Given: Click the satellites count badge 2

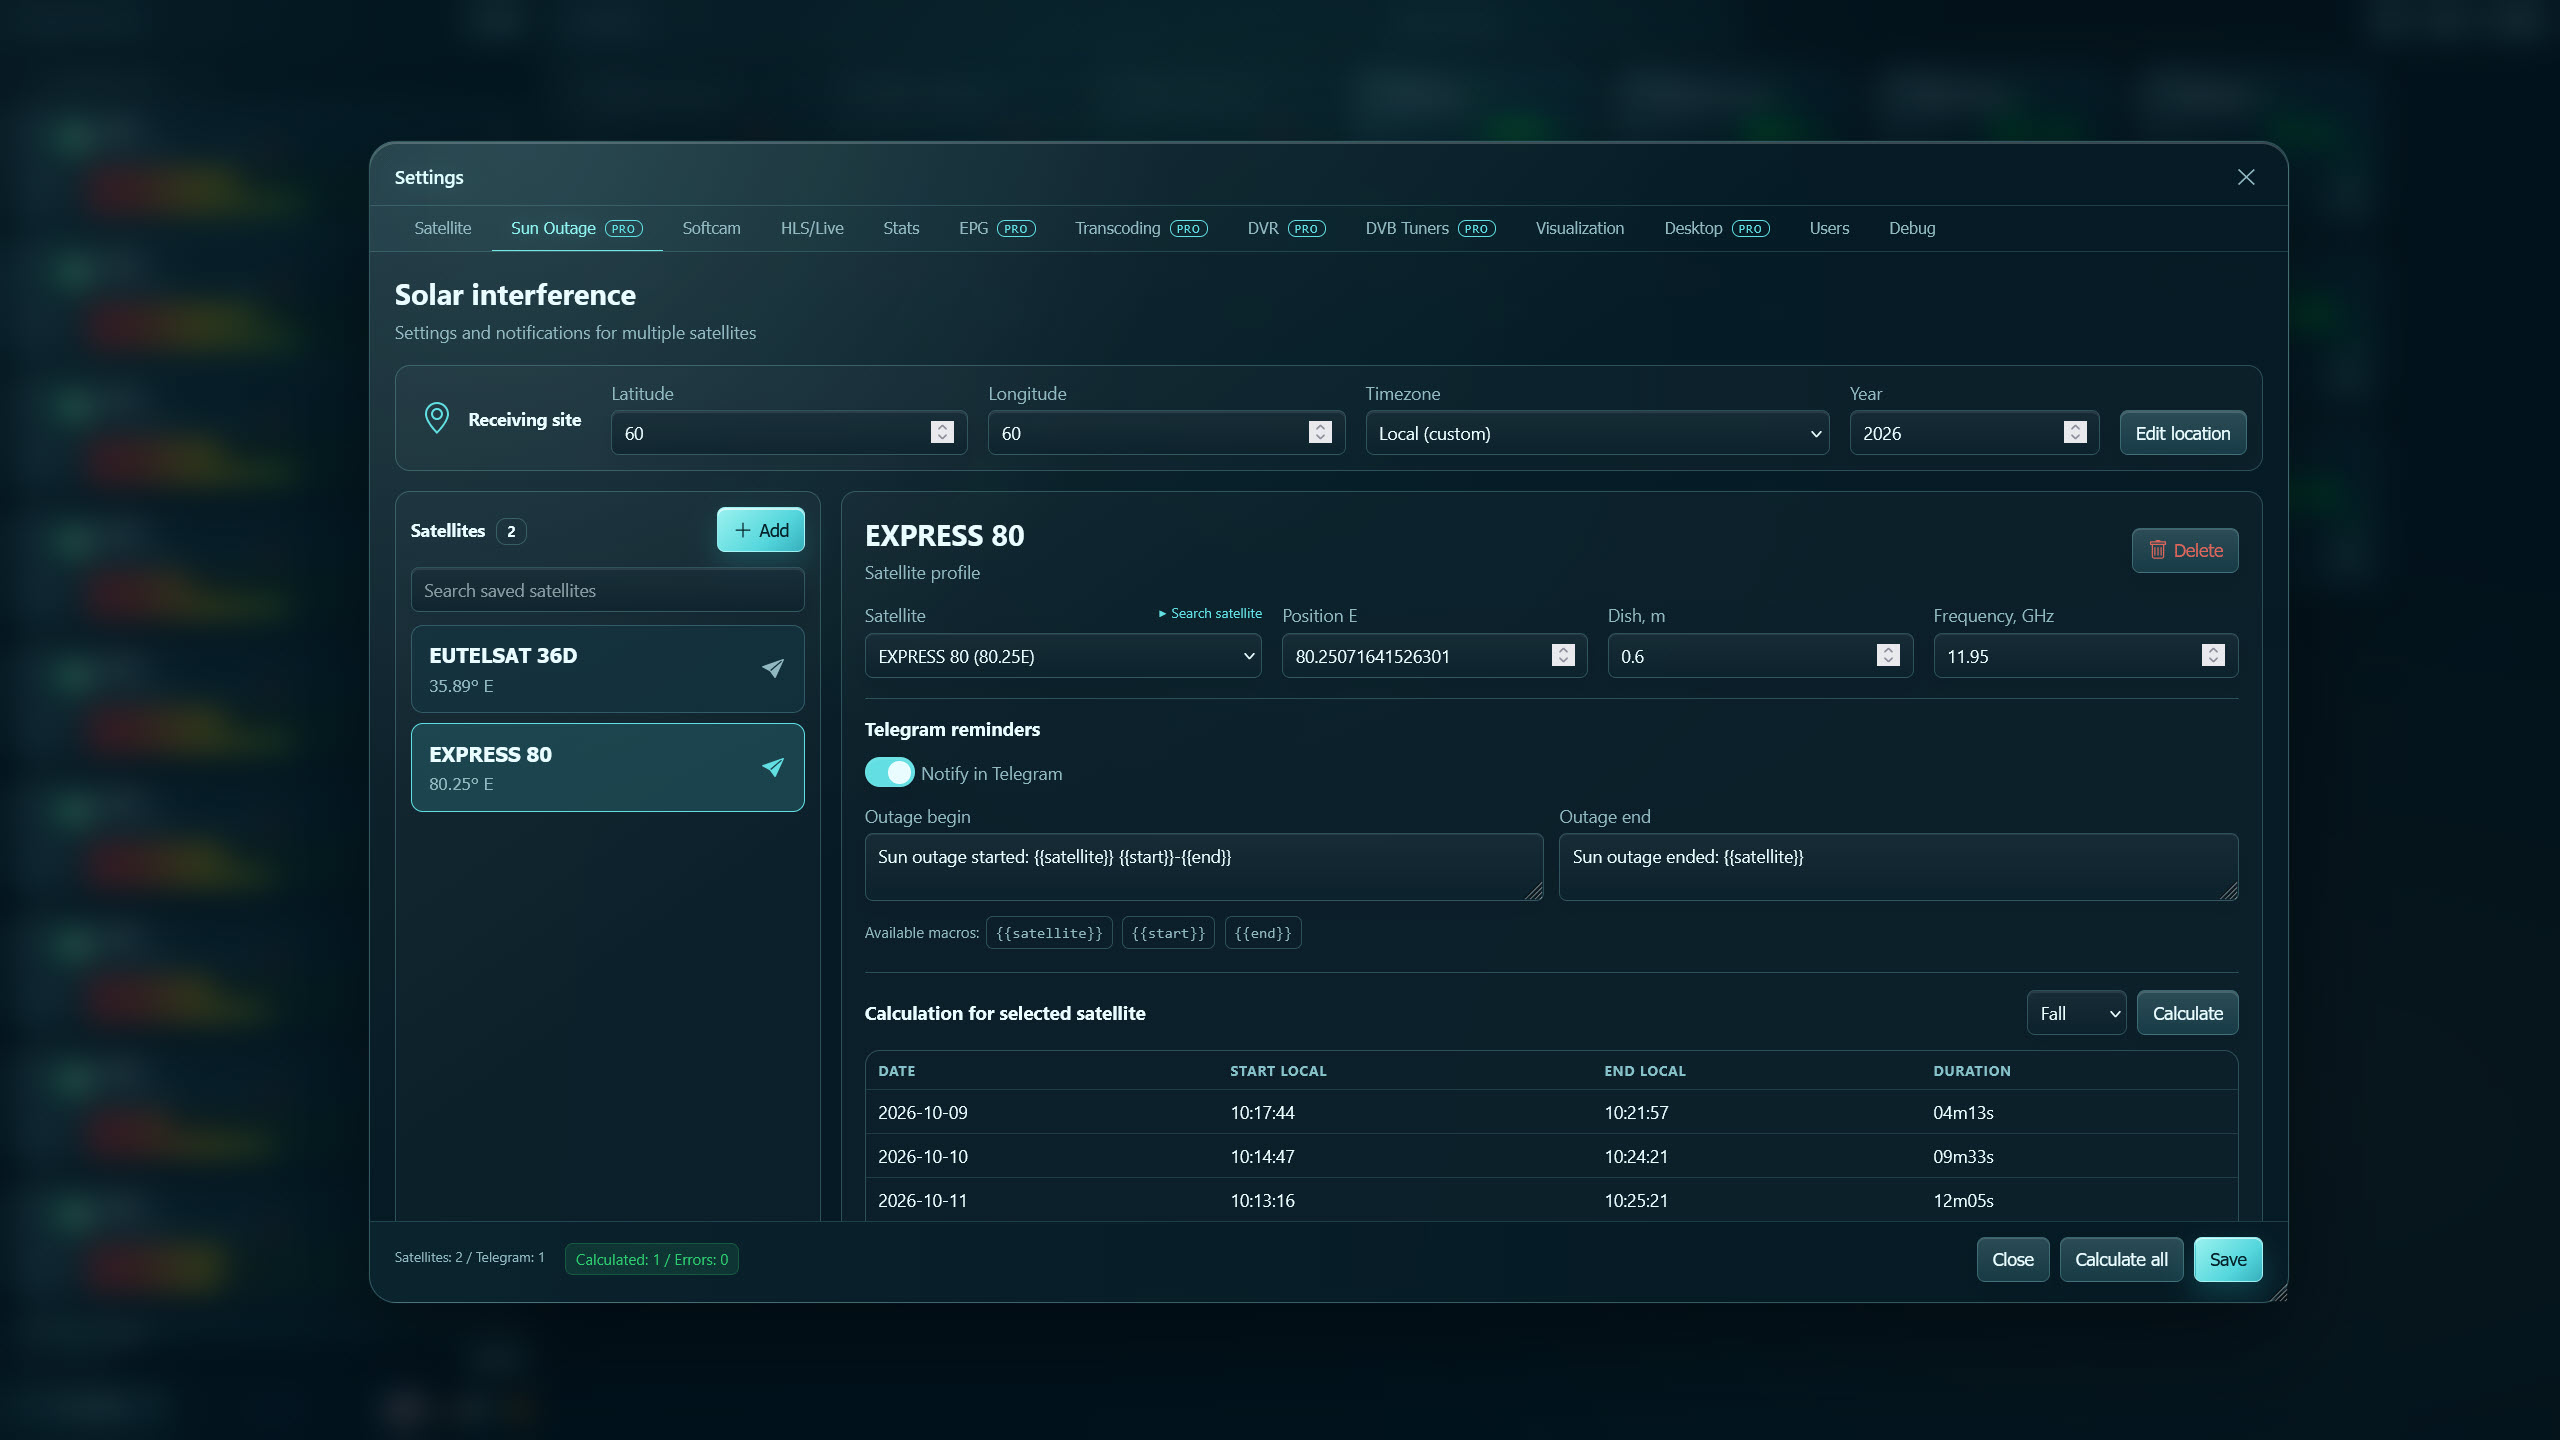Looking at the screenshot, I should point(511,531).
